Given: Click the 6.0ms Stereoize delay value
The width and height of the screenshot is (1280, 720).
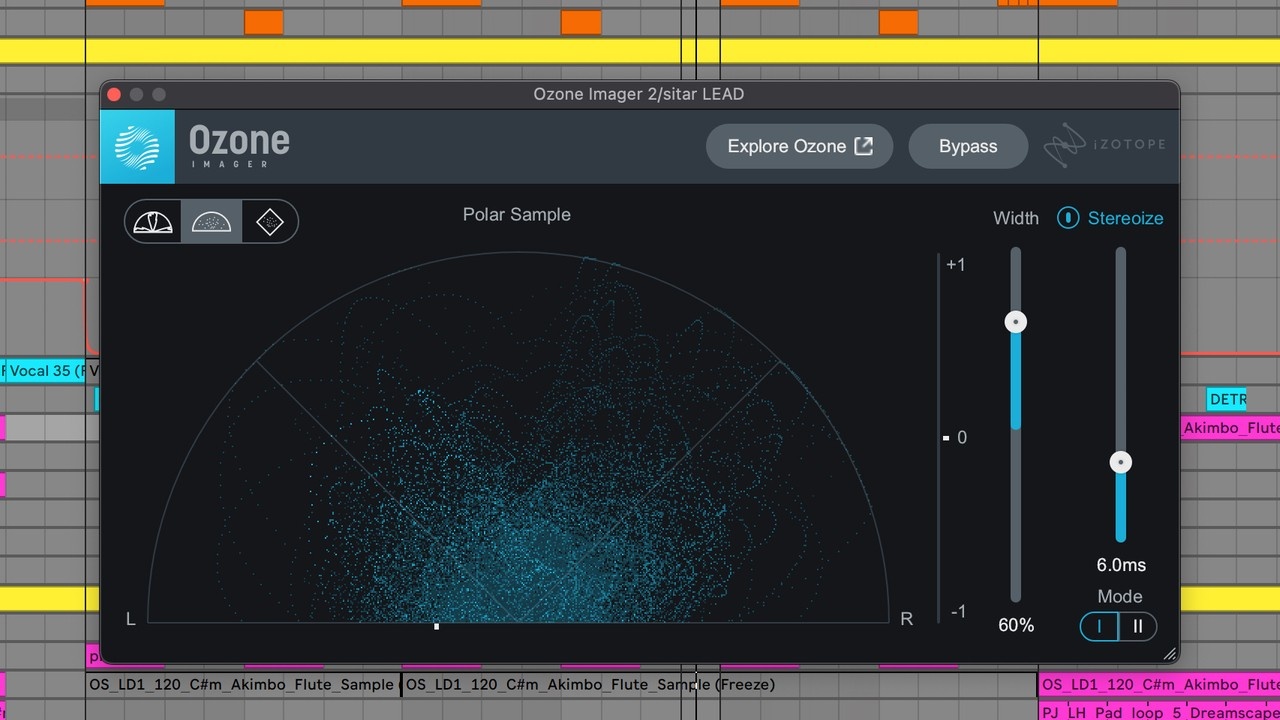Looking at the screenshot, I should (1121, 565).
